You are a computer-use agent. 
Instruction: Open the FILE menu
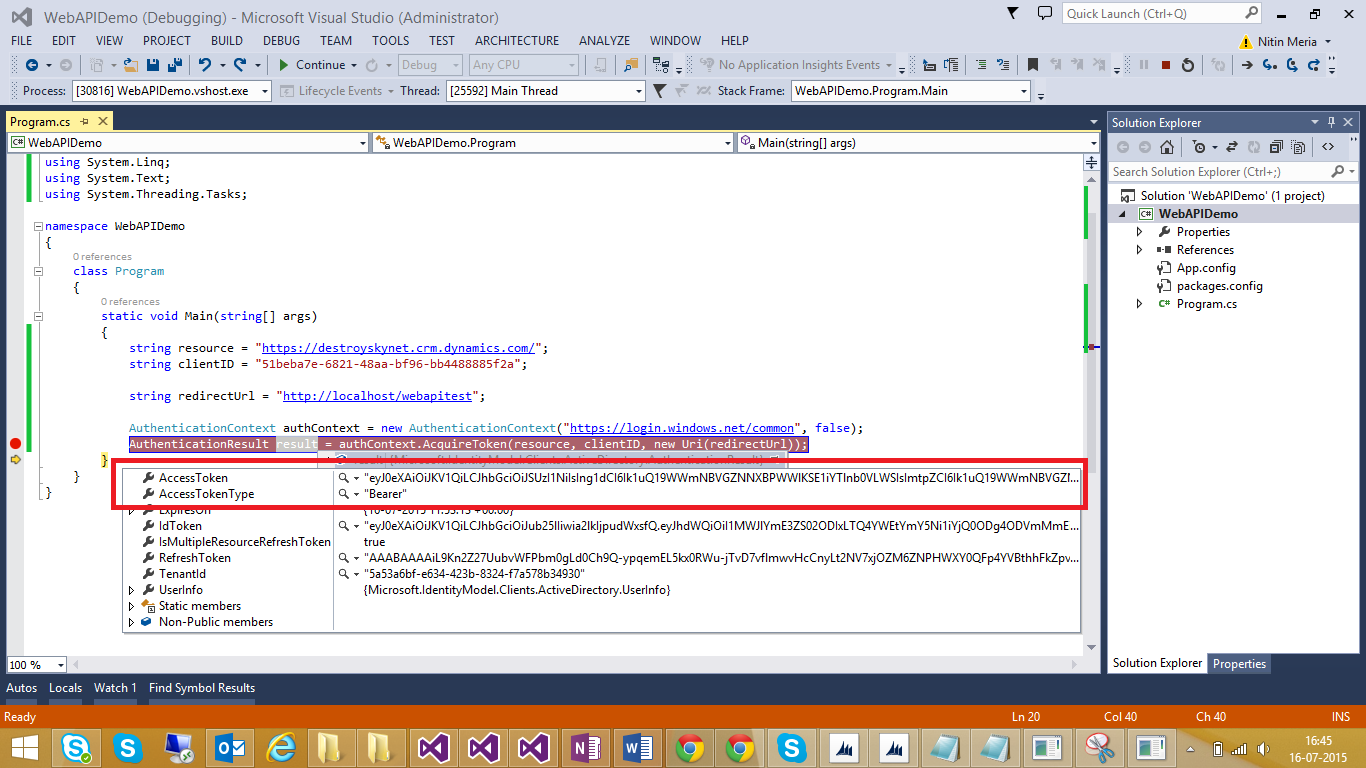point(21,41)
